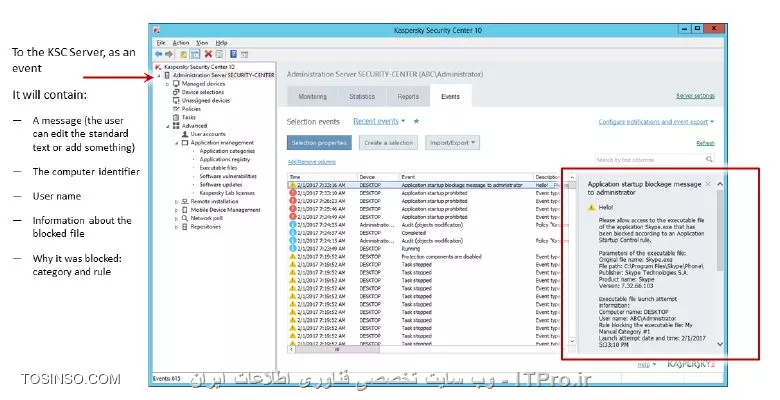
Task: Click the Advanced grid icon in tree
Action: click(176, 126)
